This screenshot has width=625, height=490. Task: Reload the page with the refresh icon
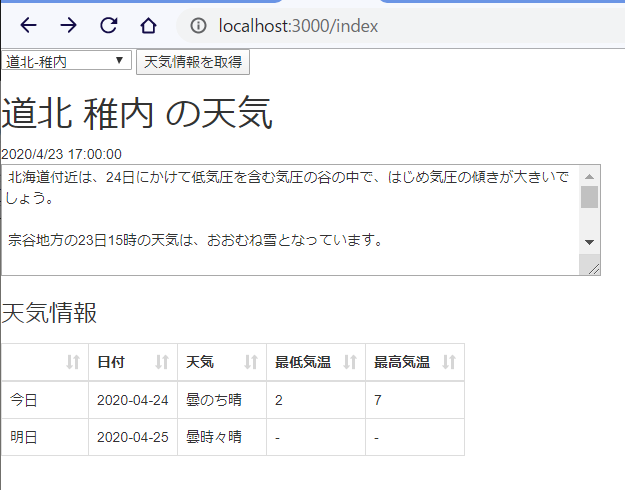point(108,26)
